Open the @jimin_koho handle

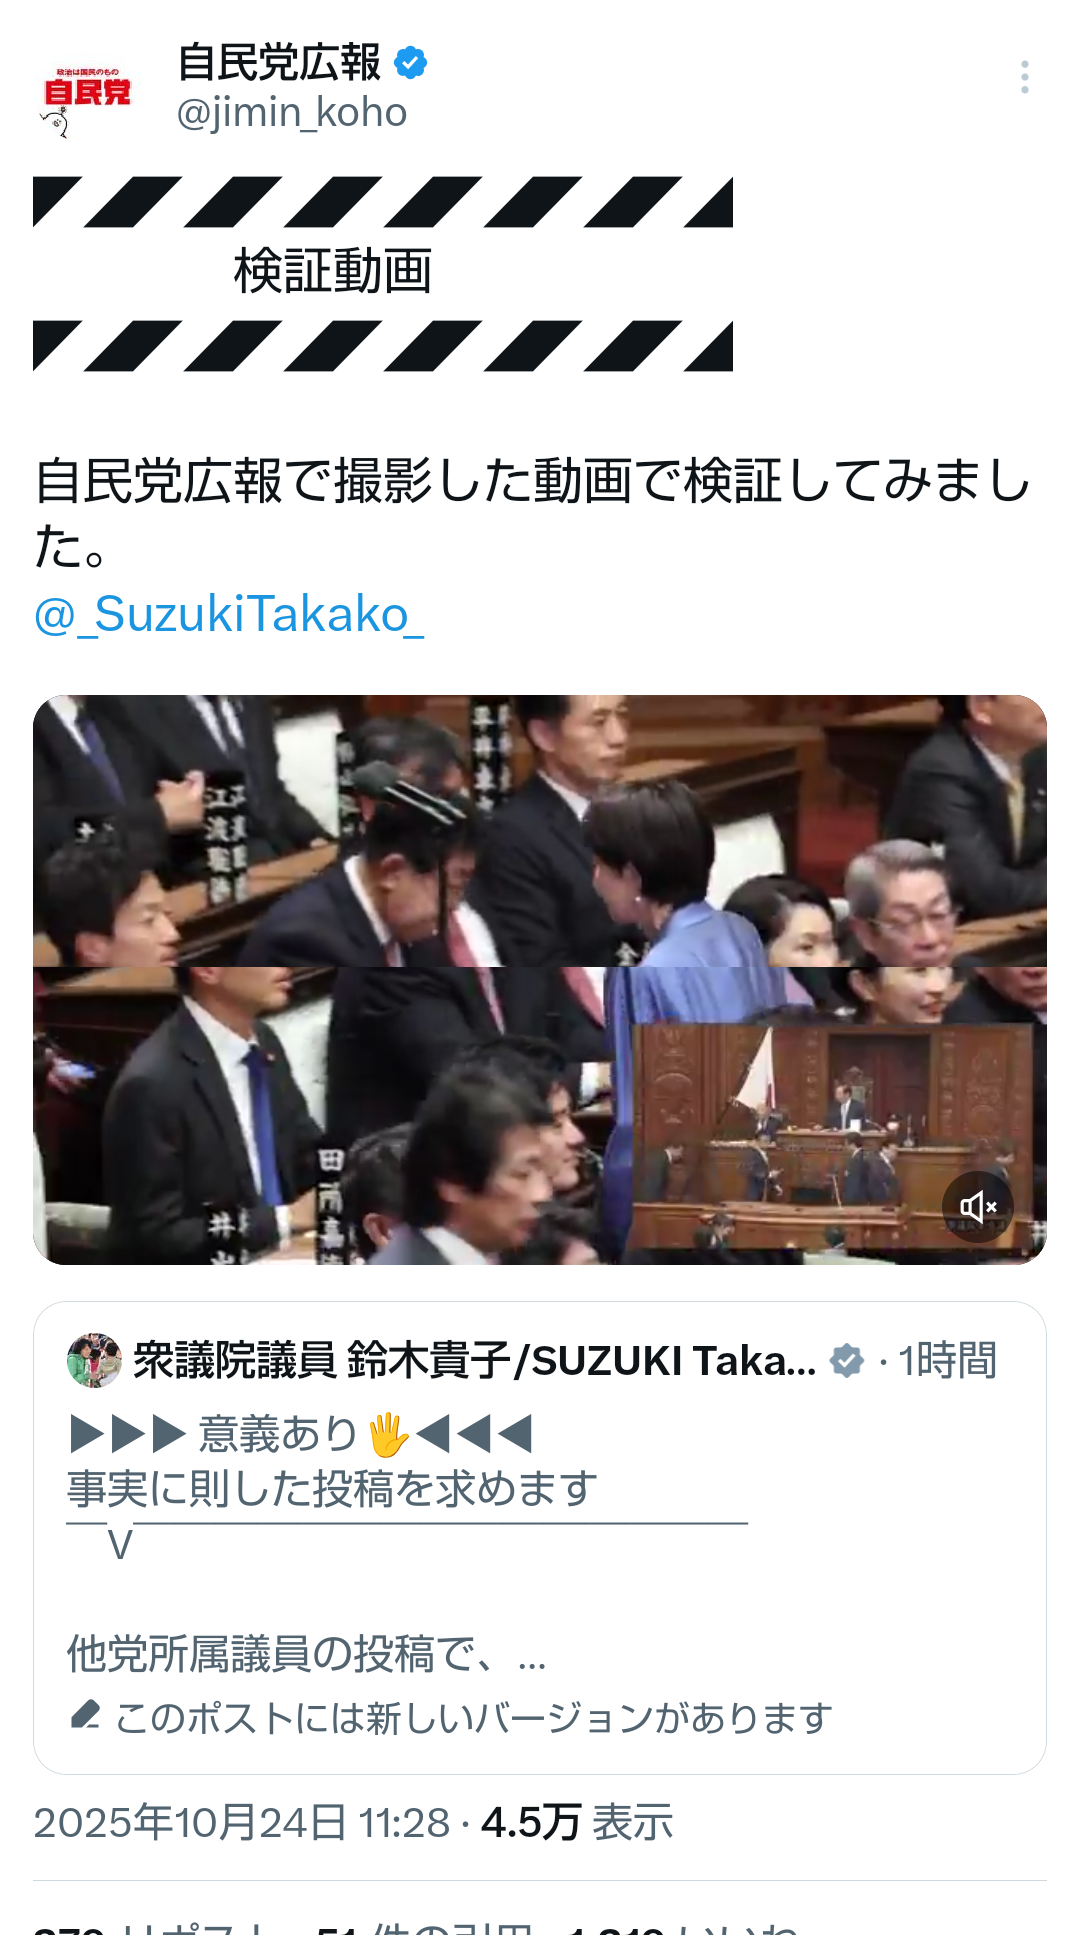tap(291, 112)
